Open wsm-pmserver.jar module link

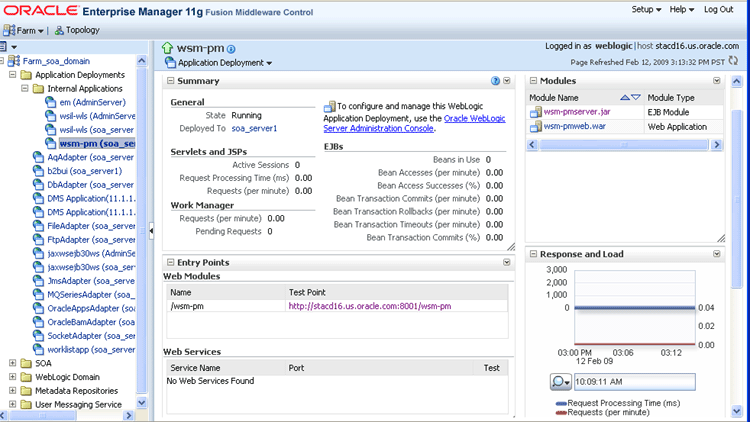click(x=577, y=112)
